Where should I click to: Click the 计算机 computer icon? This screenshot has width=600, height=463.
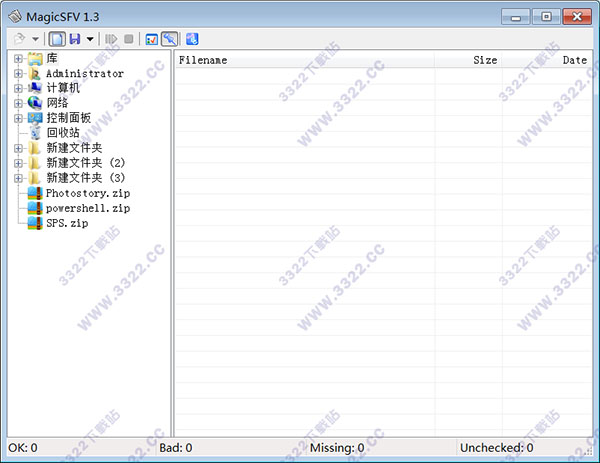[35, 88]
